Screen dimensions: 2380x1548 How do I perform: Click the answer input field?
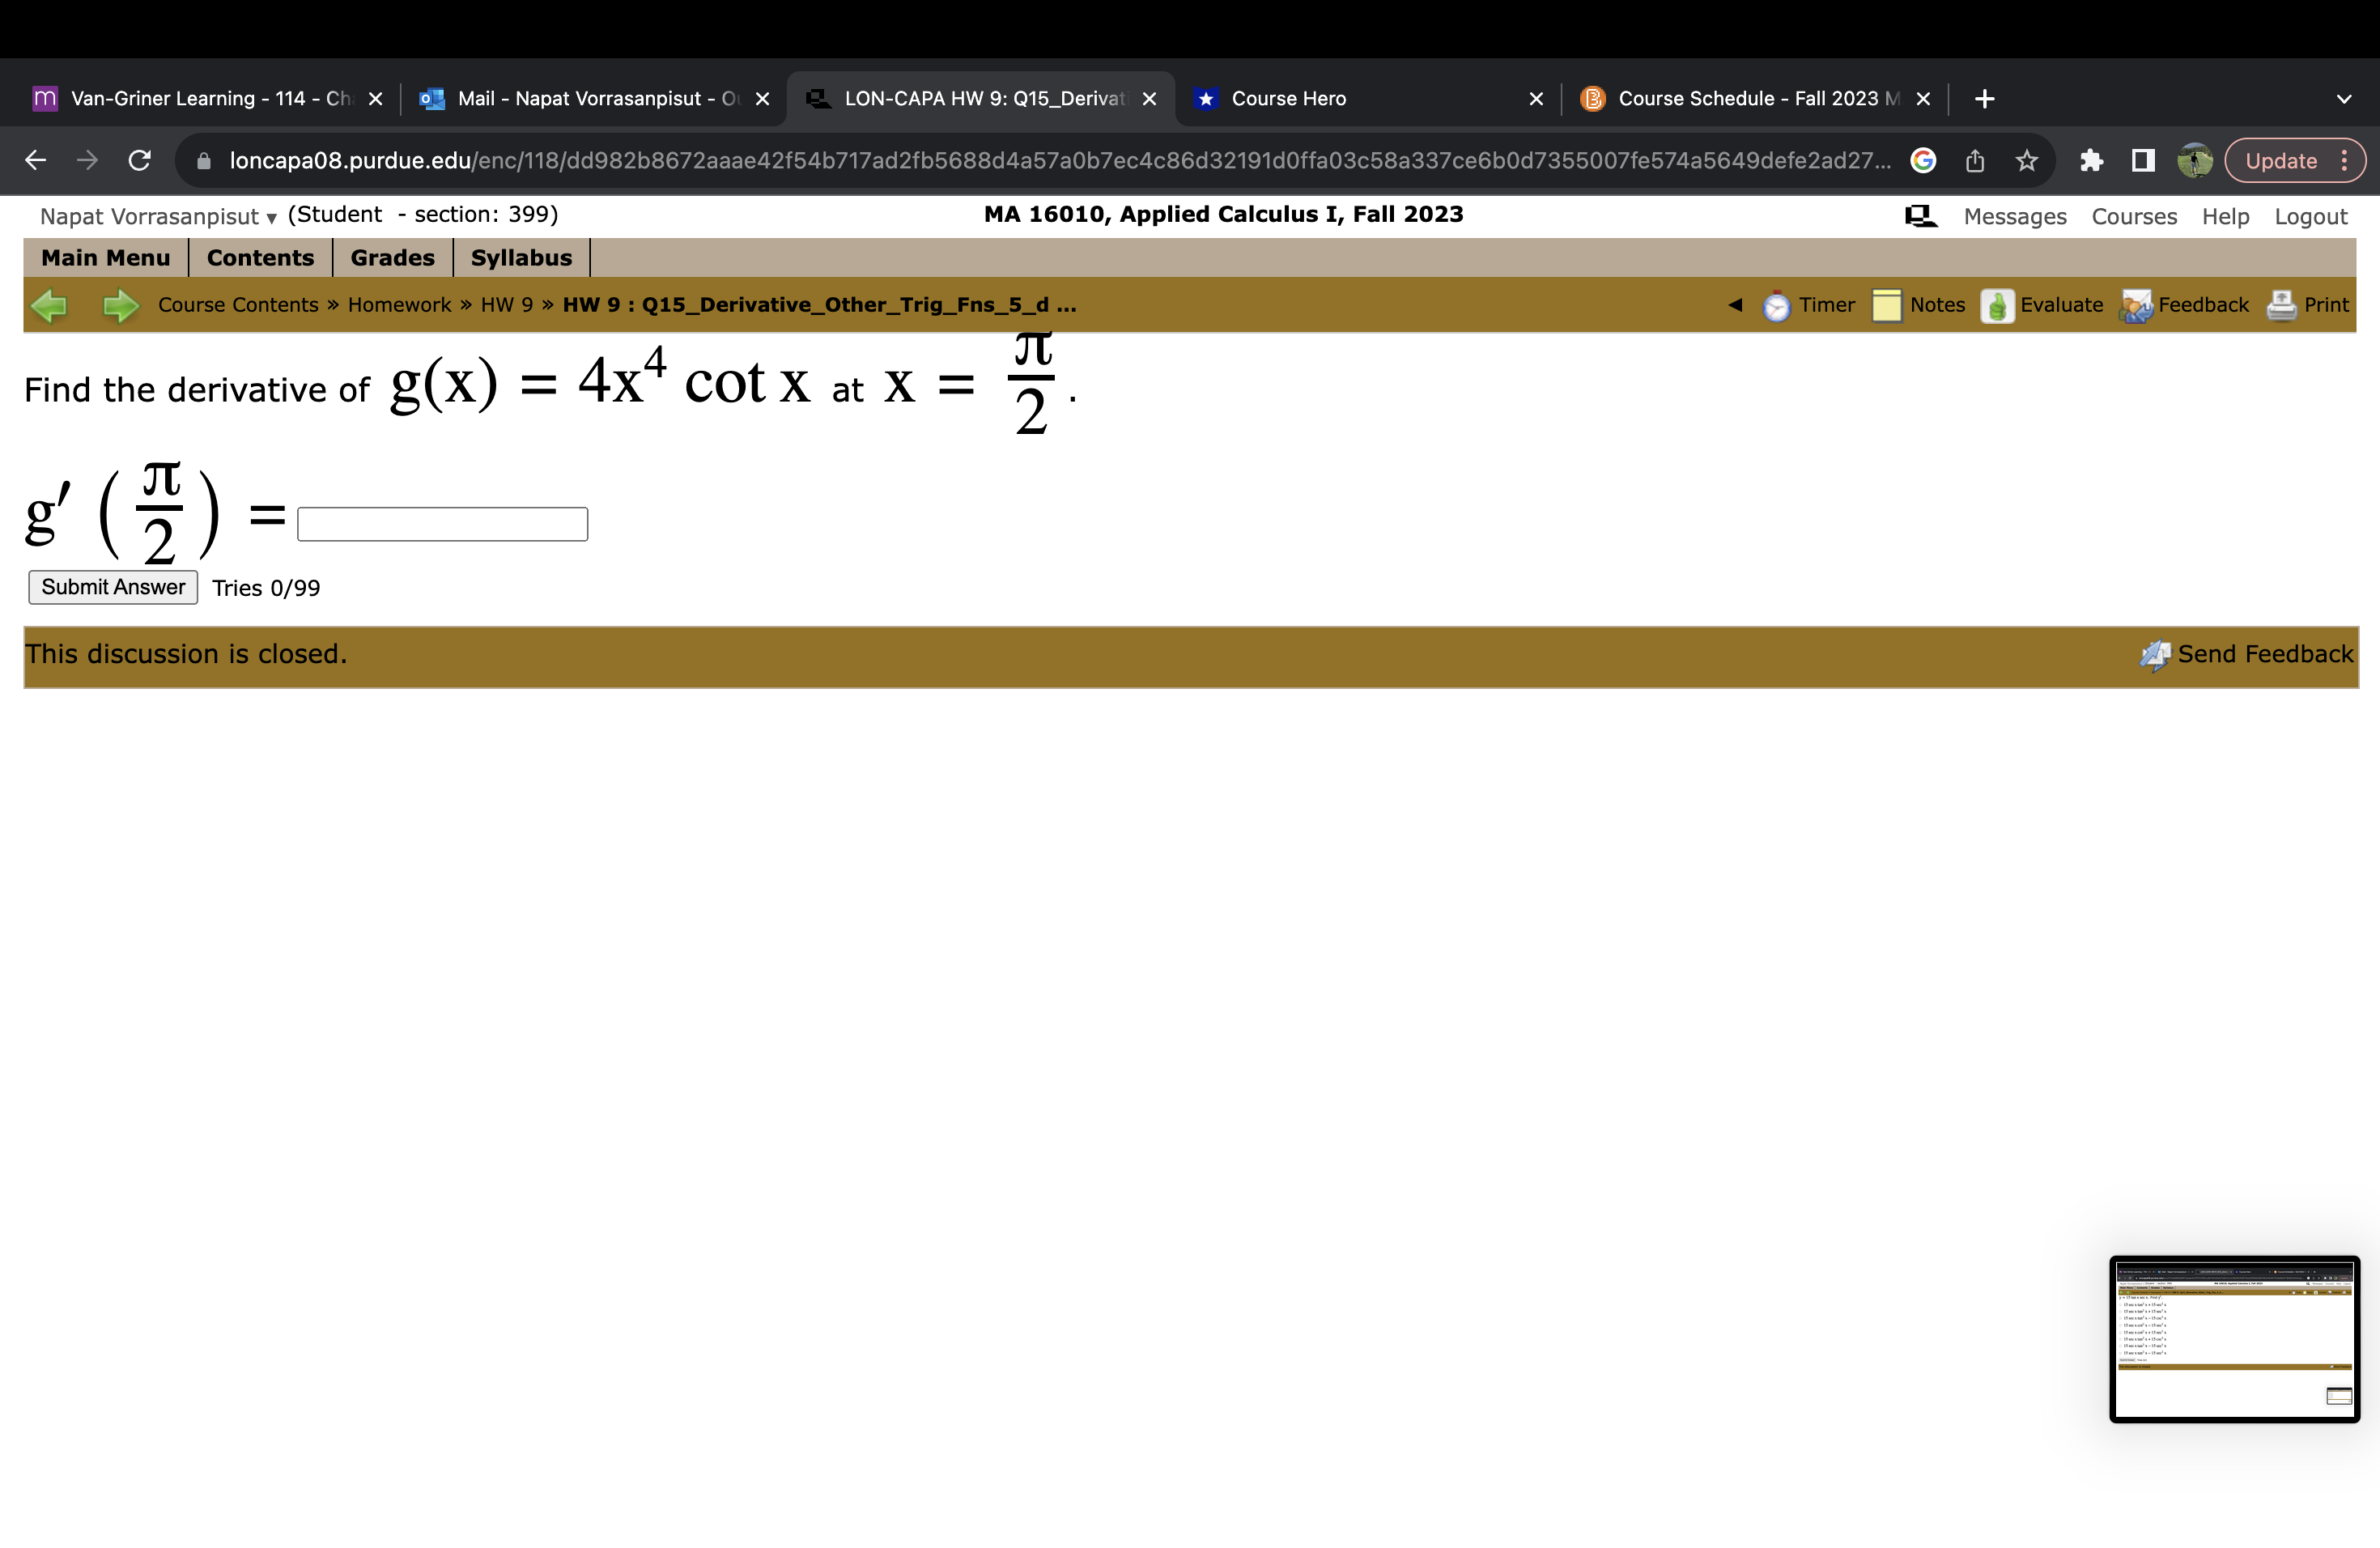441,523
